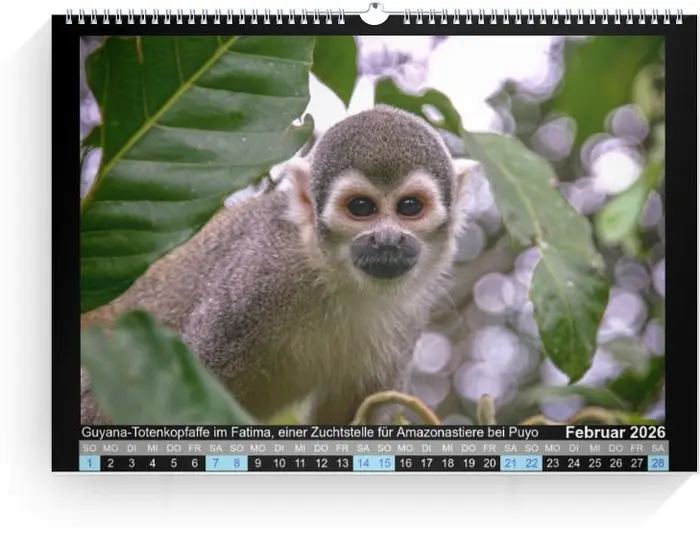Screen dimensions: 700x535
Task: Select the 'Februar 2026' month label
Action: 614,432
